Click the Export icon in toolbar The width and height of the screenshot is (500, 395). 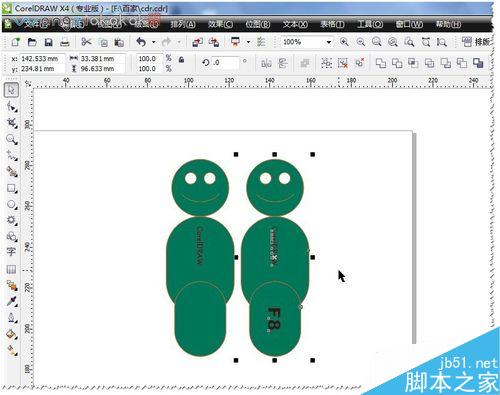point(214,42)
